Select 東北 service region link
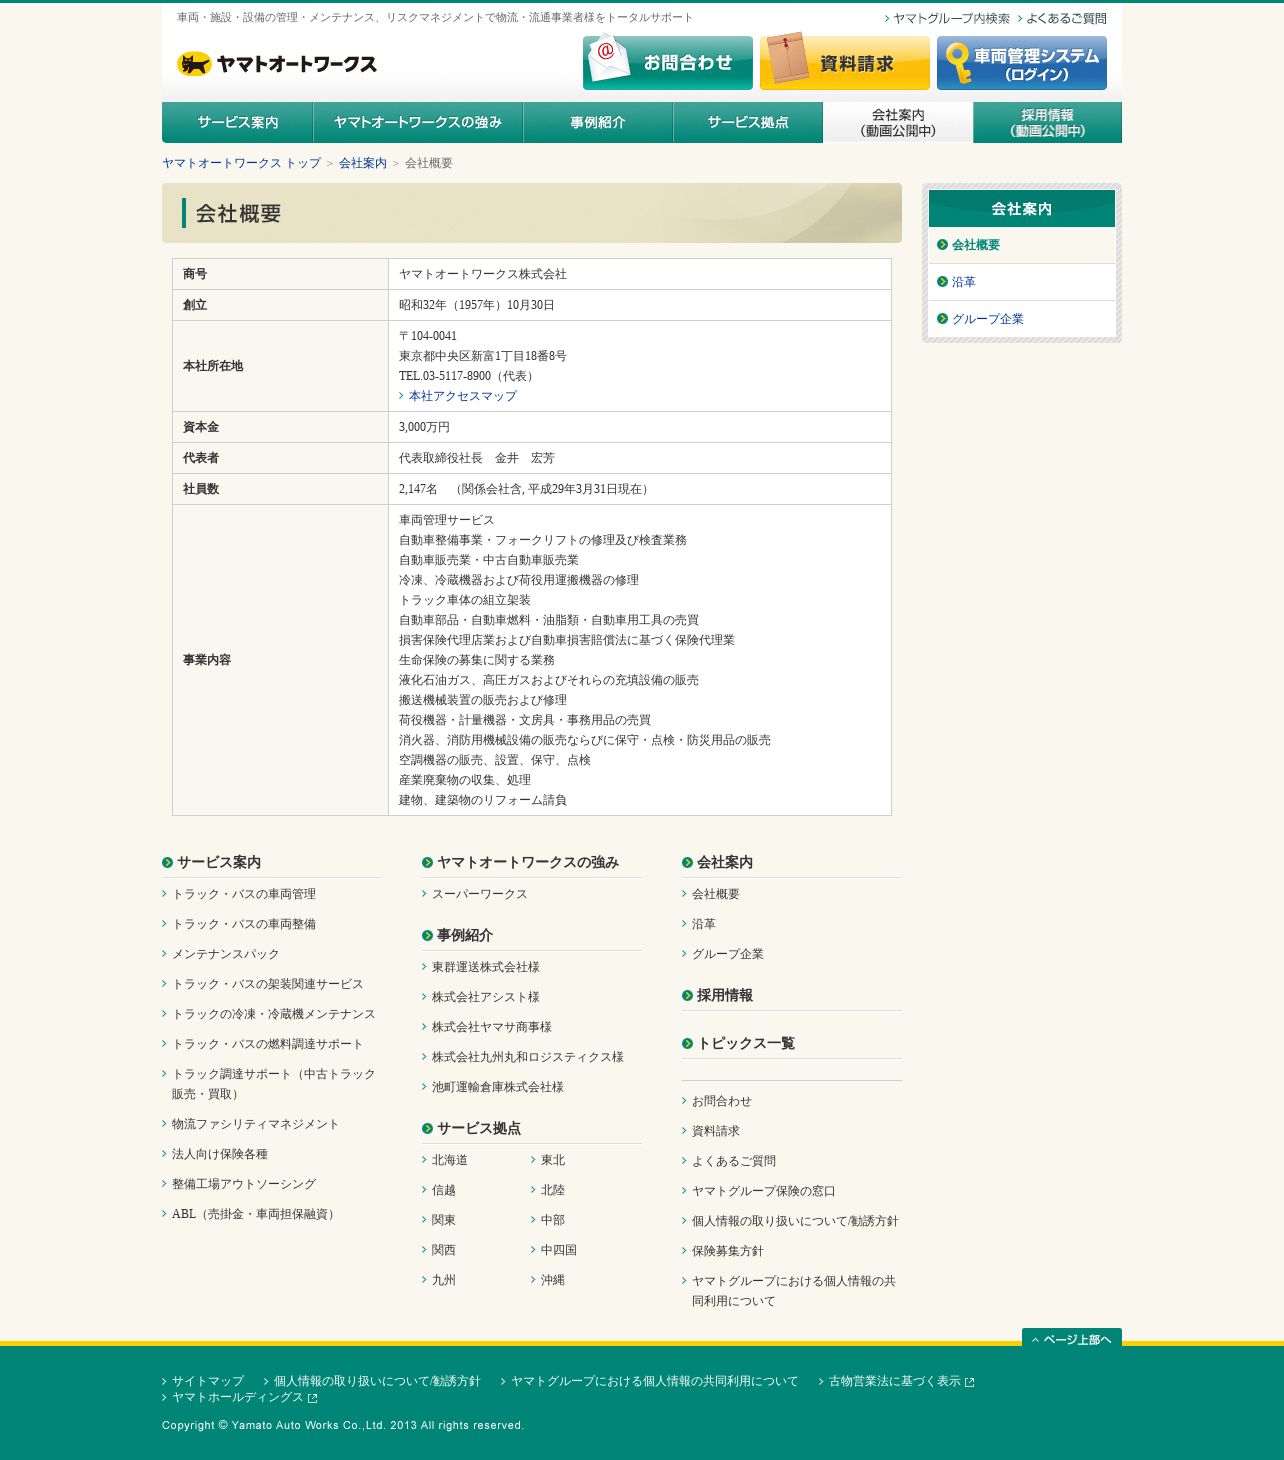 click(x=553, y=1160)
